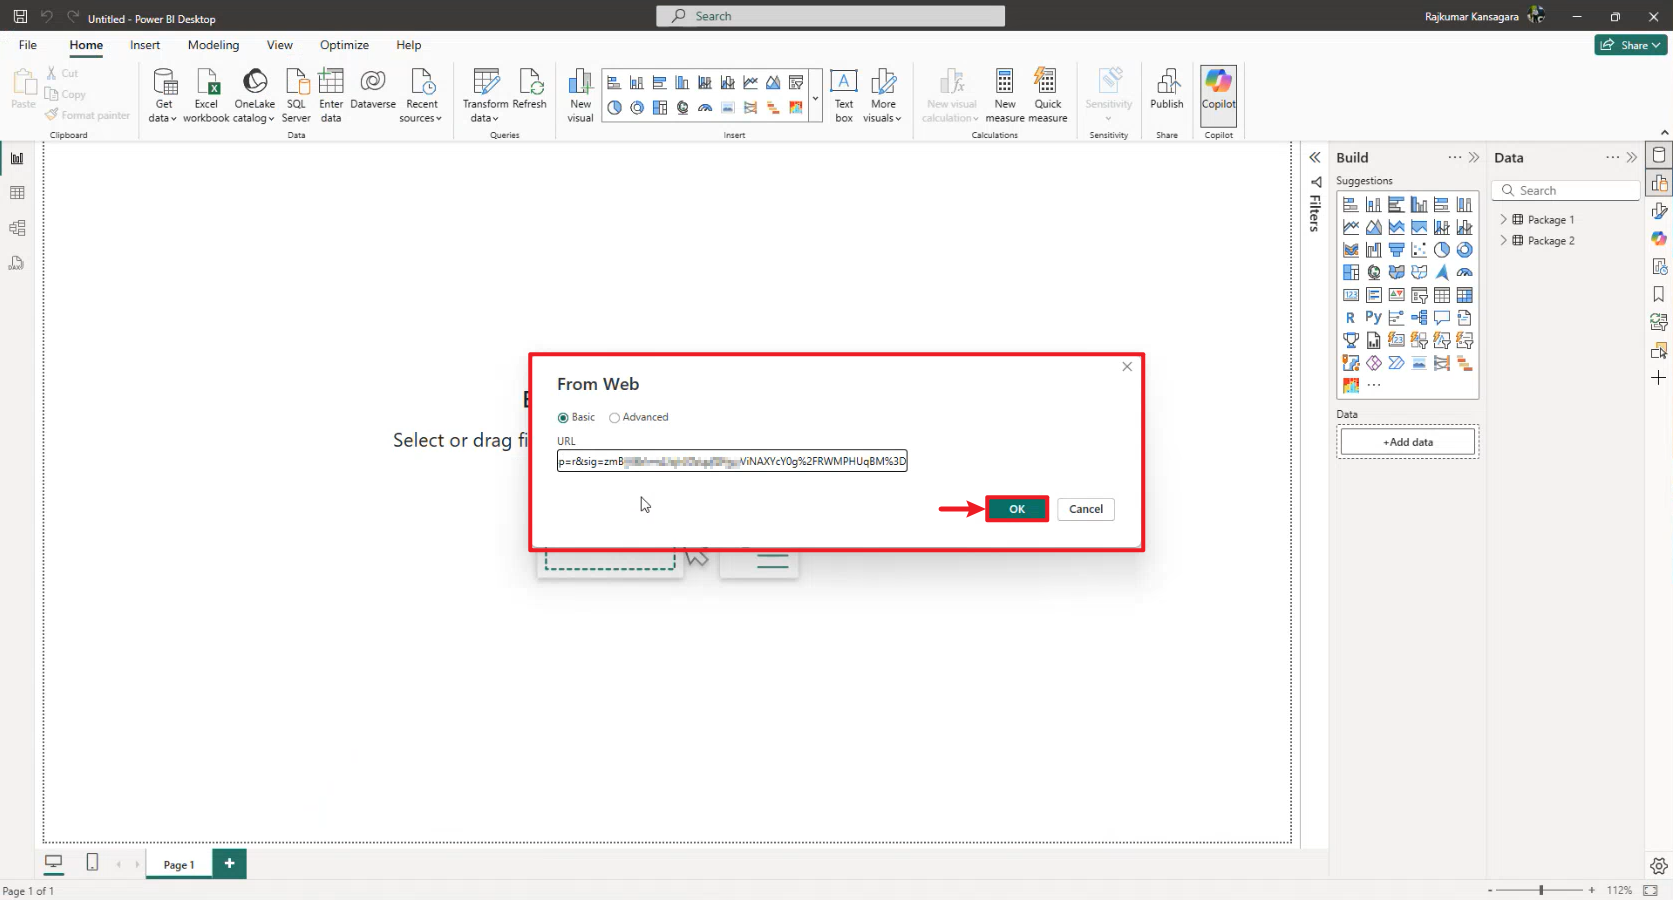Open the Modeling ribbon tab
Viewport: 1673px width, 900px height.
tap(213, 45)
